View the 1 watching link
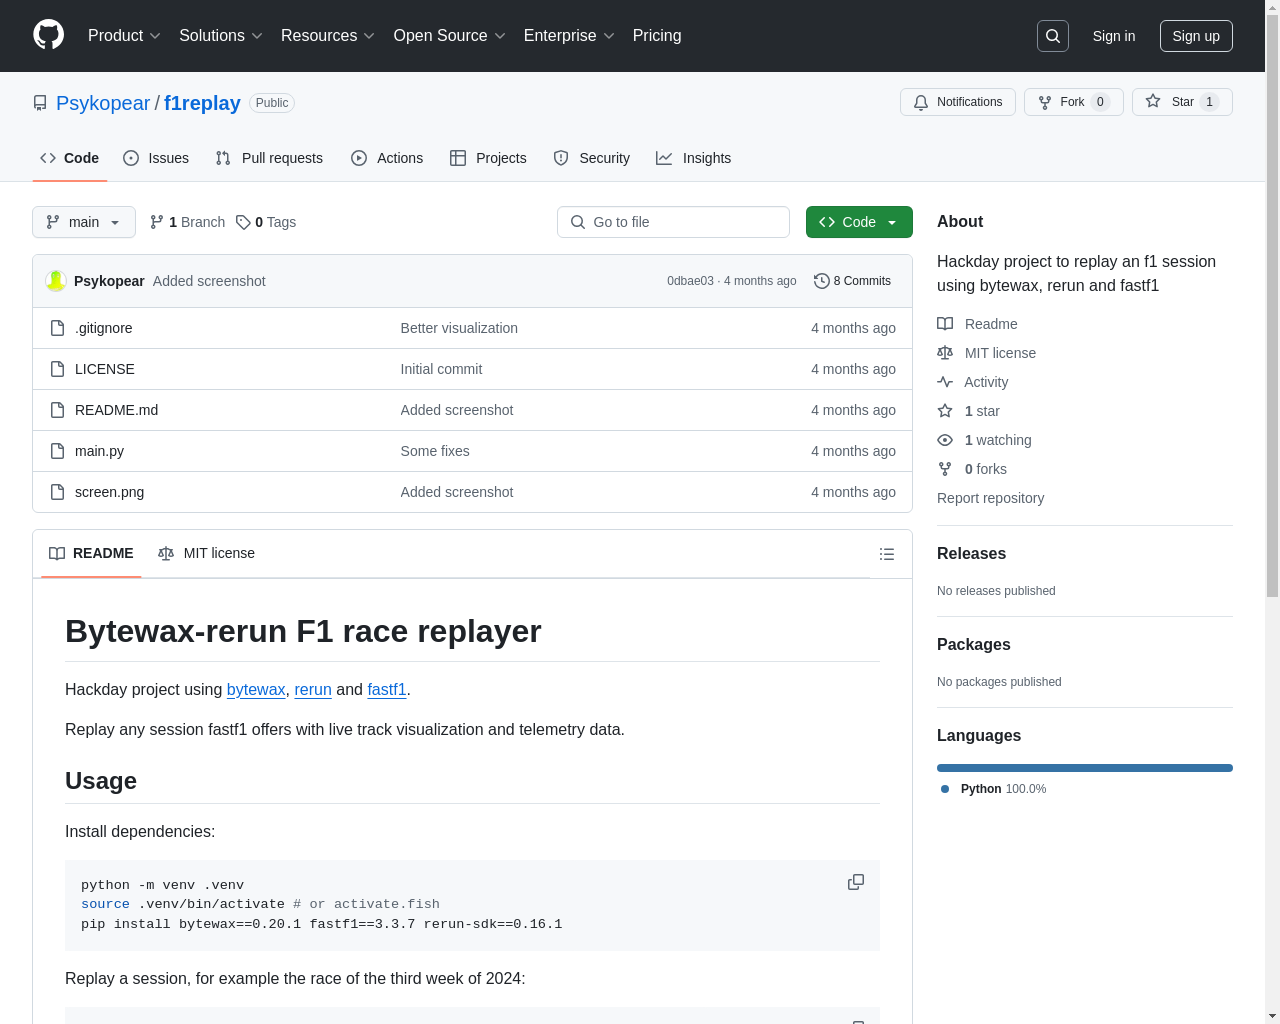1280x1024 pixels. [984, 440]
